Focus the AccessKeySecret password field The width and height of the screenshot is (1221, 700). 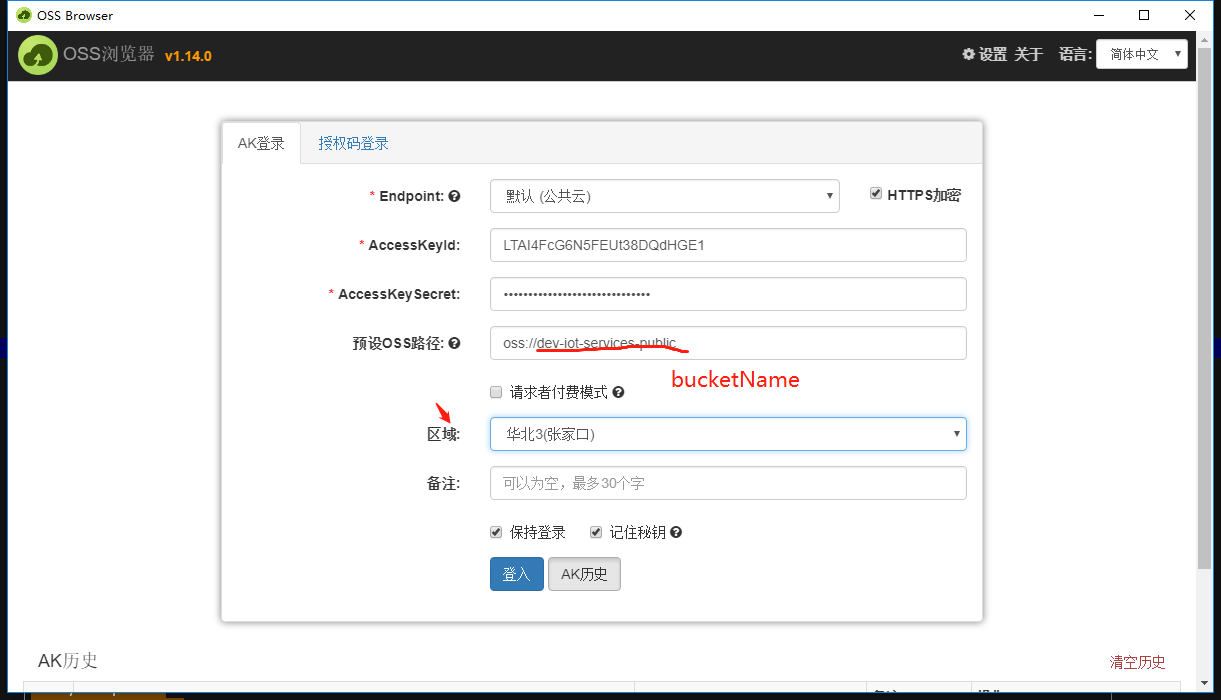(x=728, y=294)
